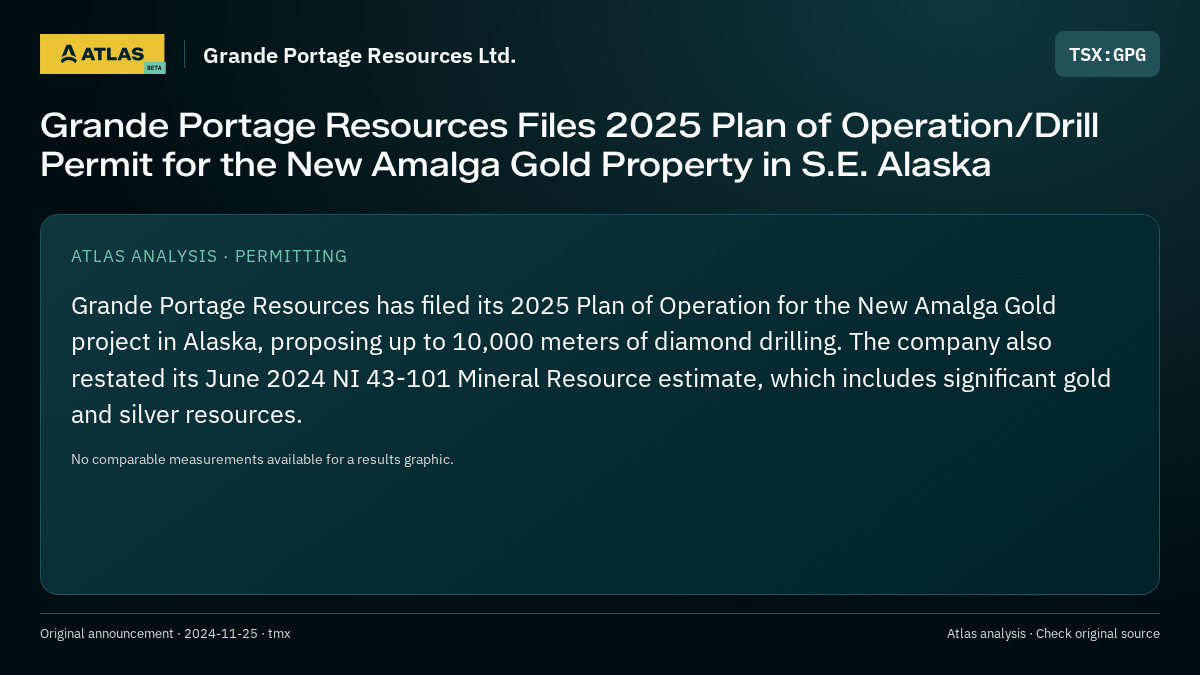Click the headline about the 2025 Plan of Operation

click(x=569, y=145)
